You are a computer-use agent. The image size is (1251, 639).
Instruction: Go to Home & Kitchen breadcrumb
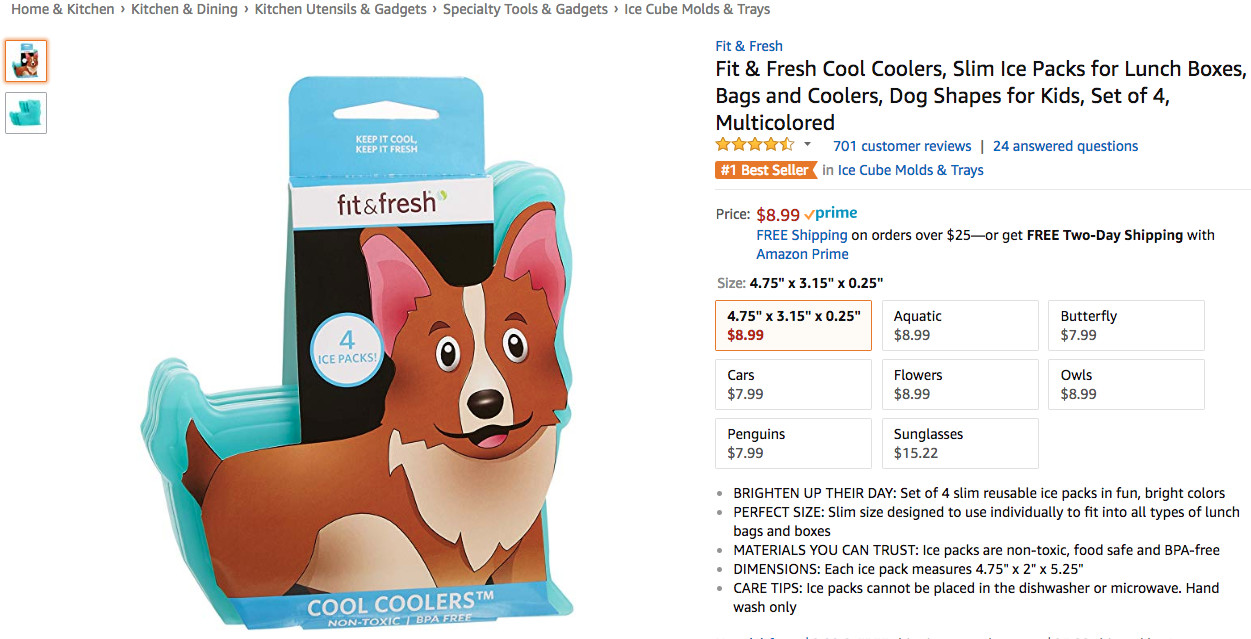pyautogui.click(x=63, y=9)
